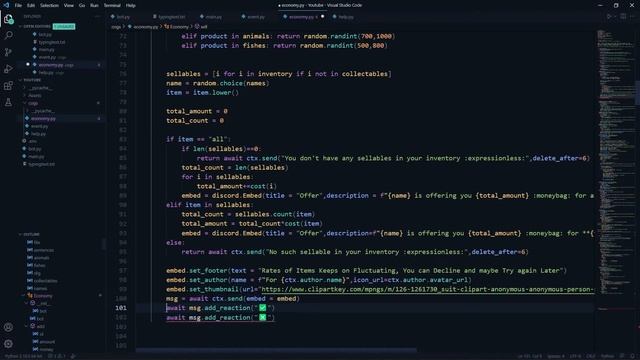Click the Economy class icon in Outline
640x360 pixels.
(x=30, y=296)
